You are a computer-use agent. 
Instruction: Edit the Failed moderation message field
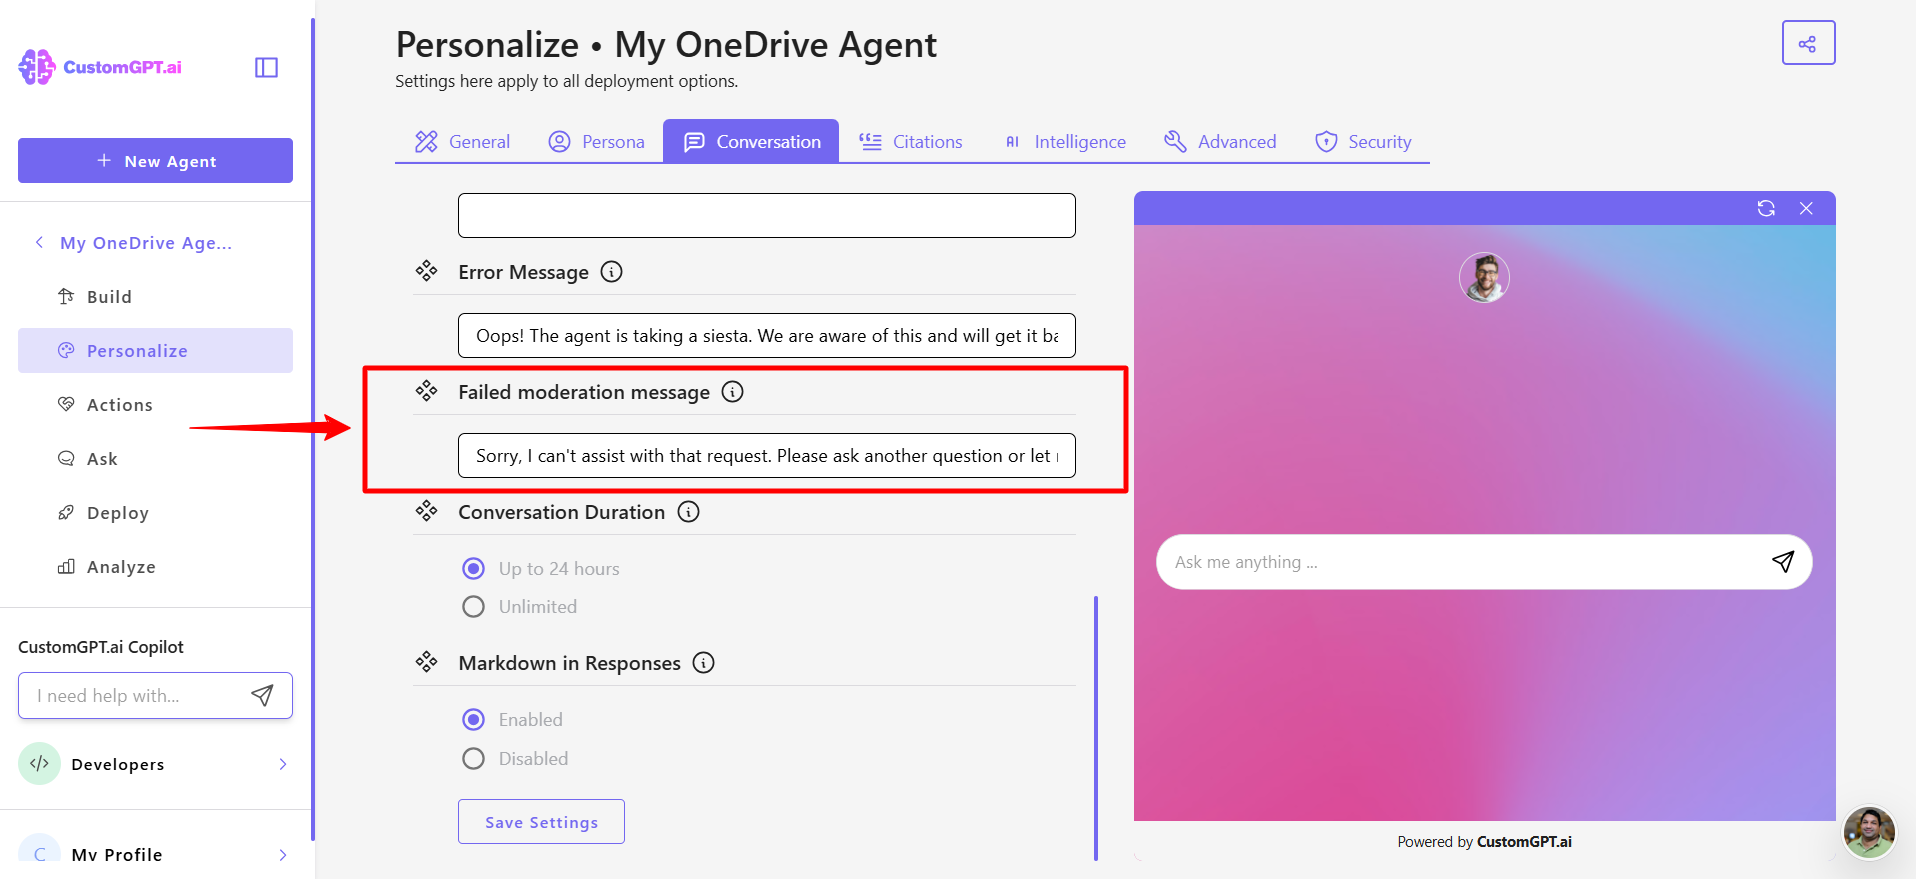[766, 455]
